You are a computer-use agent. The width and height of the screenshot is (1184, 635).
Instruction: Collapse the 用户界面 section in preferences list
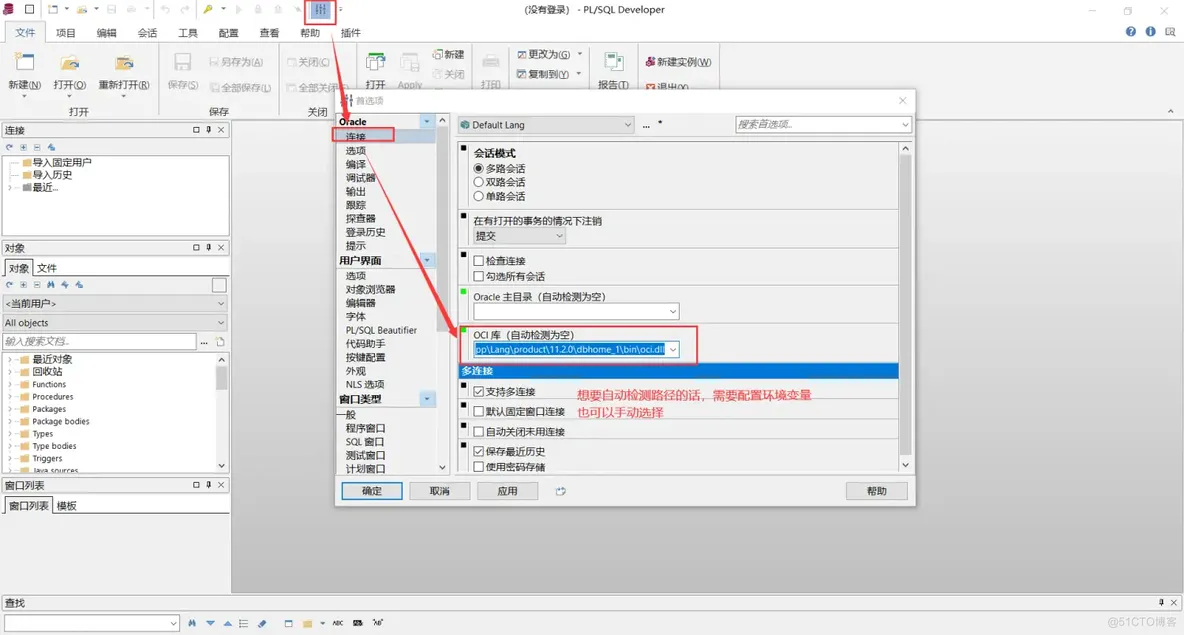tap(427, 260)
